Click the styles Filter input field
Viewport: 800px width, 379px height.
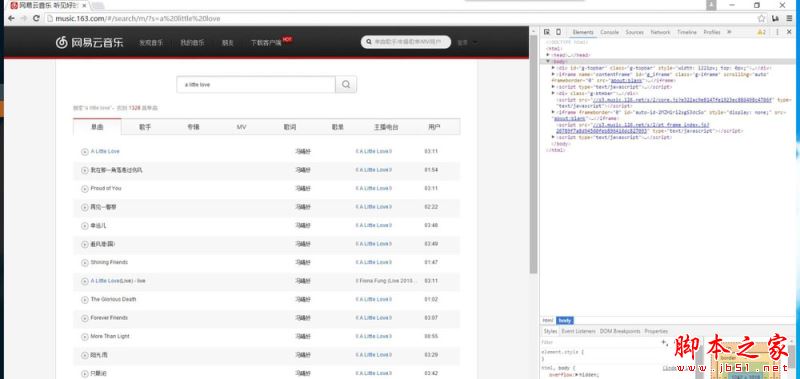pos(599,343)
